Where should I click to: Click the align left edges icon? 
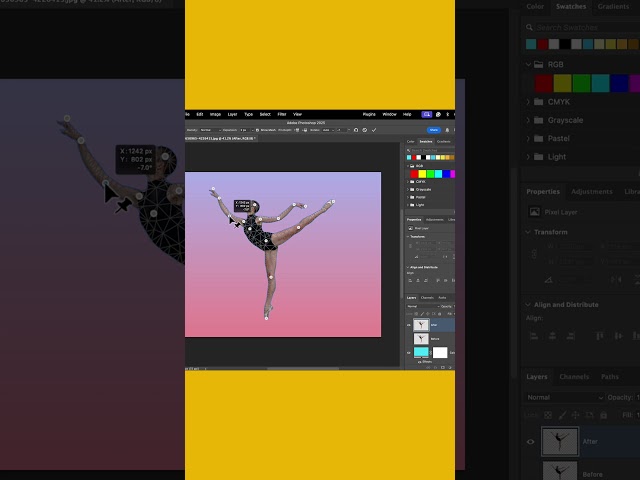(410, 280)
